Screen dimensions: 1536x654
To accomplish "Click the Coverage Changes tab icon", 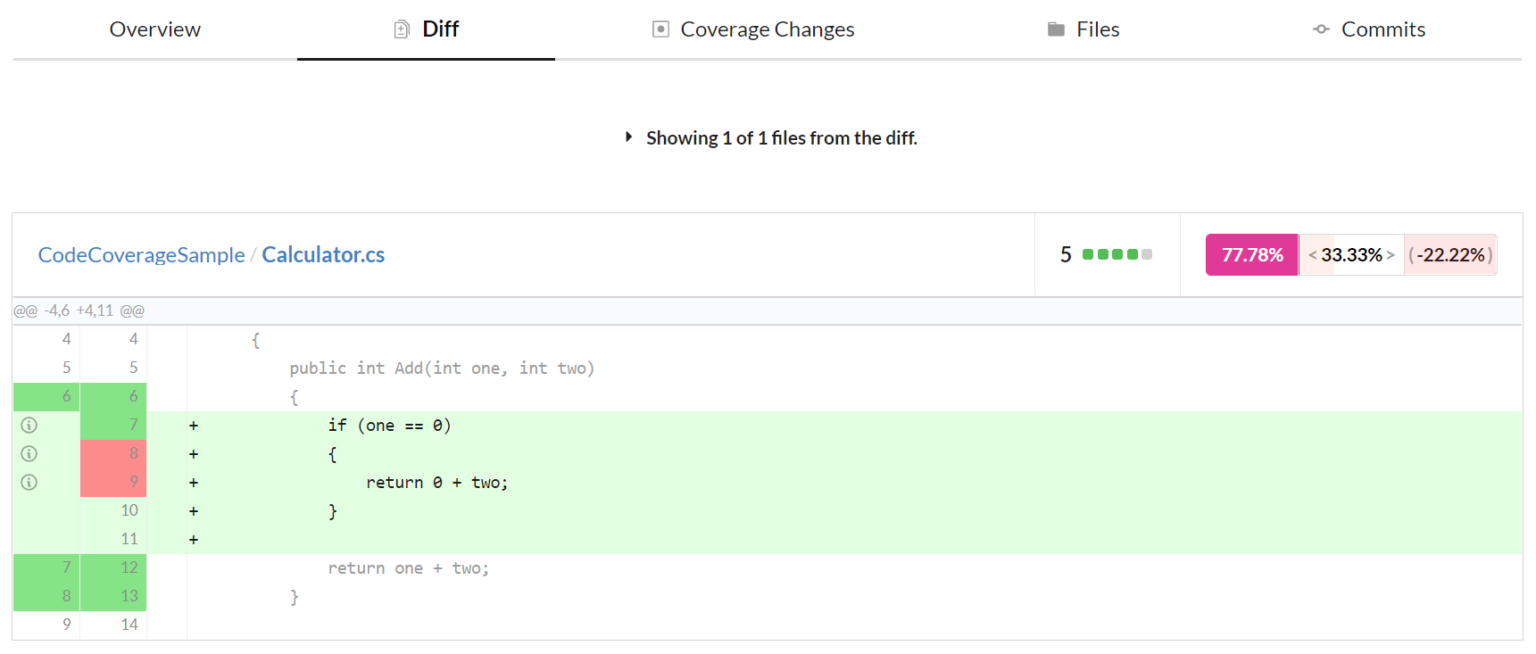I will [x=660, y=30].
